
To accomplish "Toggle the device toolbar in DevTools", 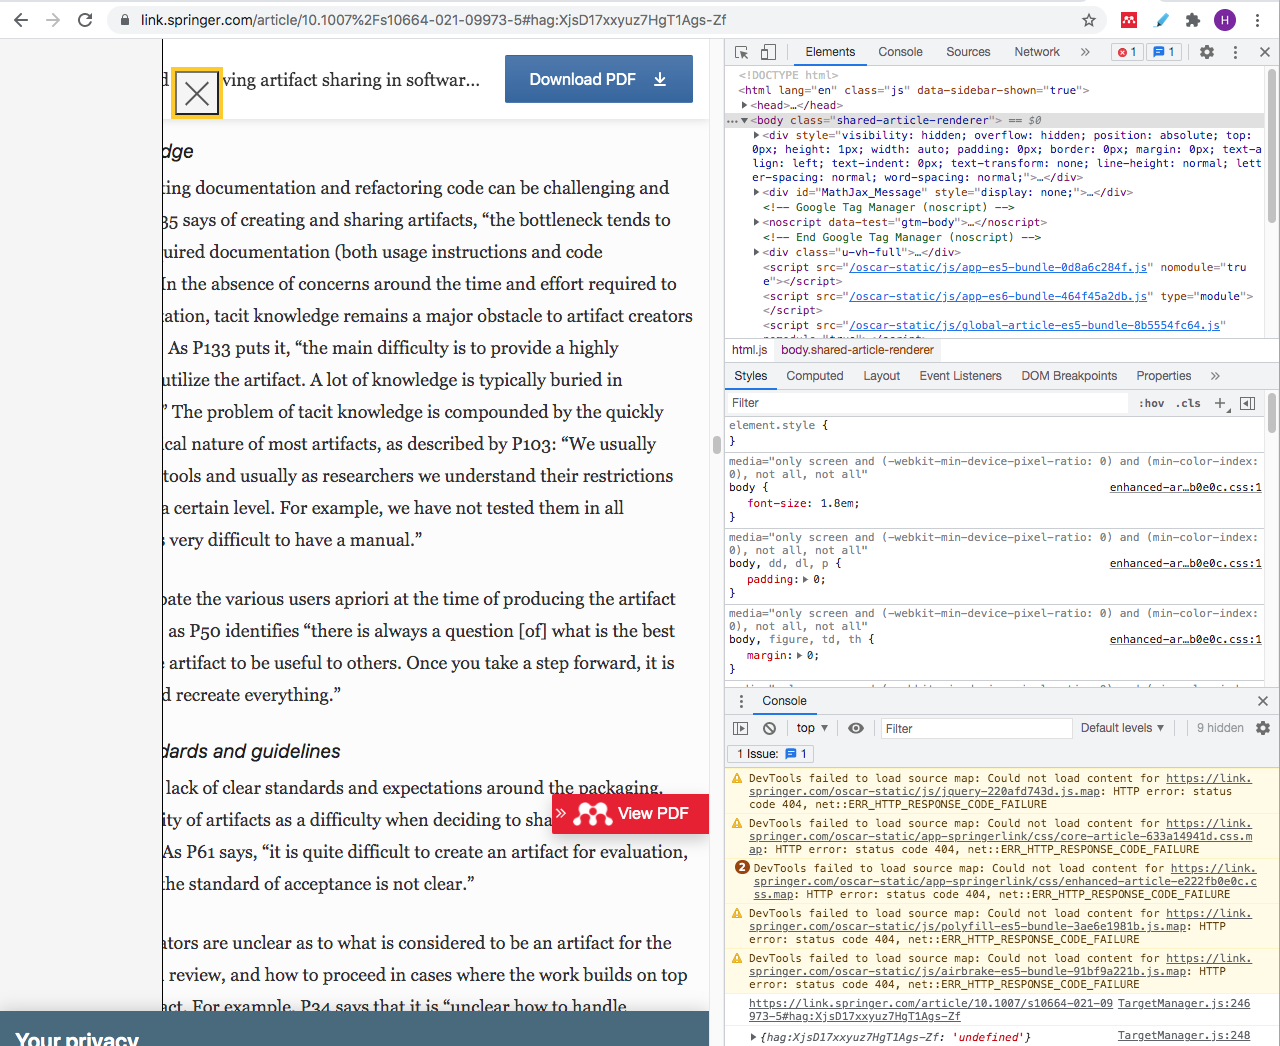I will [x=768, y=52].
